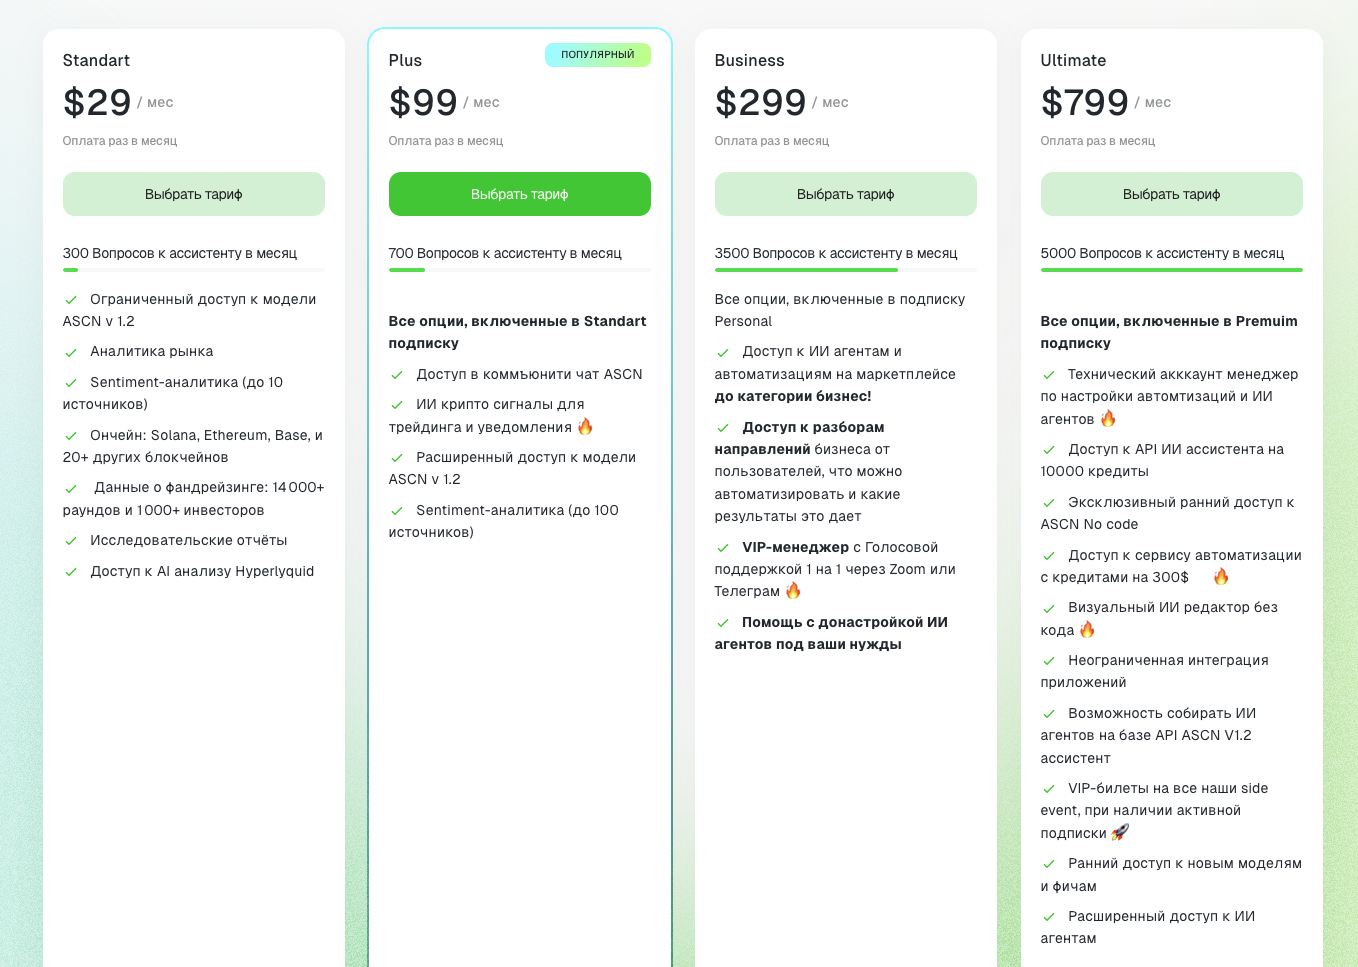Click the fire emoji after "автомтизаций и ИИ агентов"
This screenshot has width=1358, height=967.
(1108, 419)
